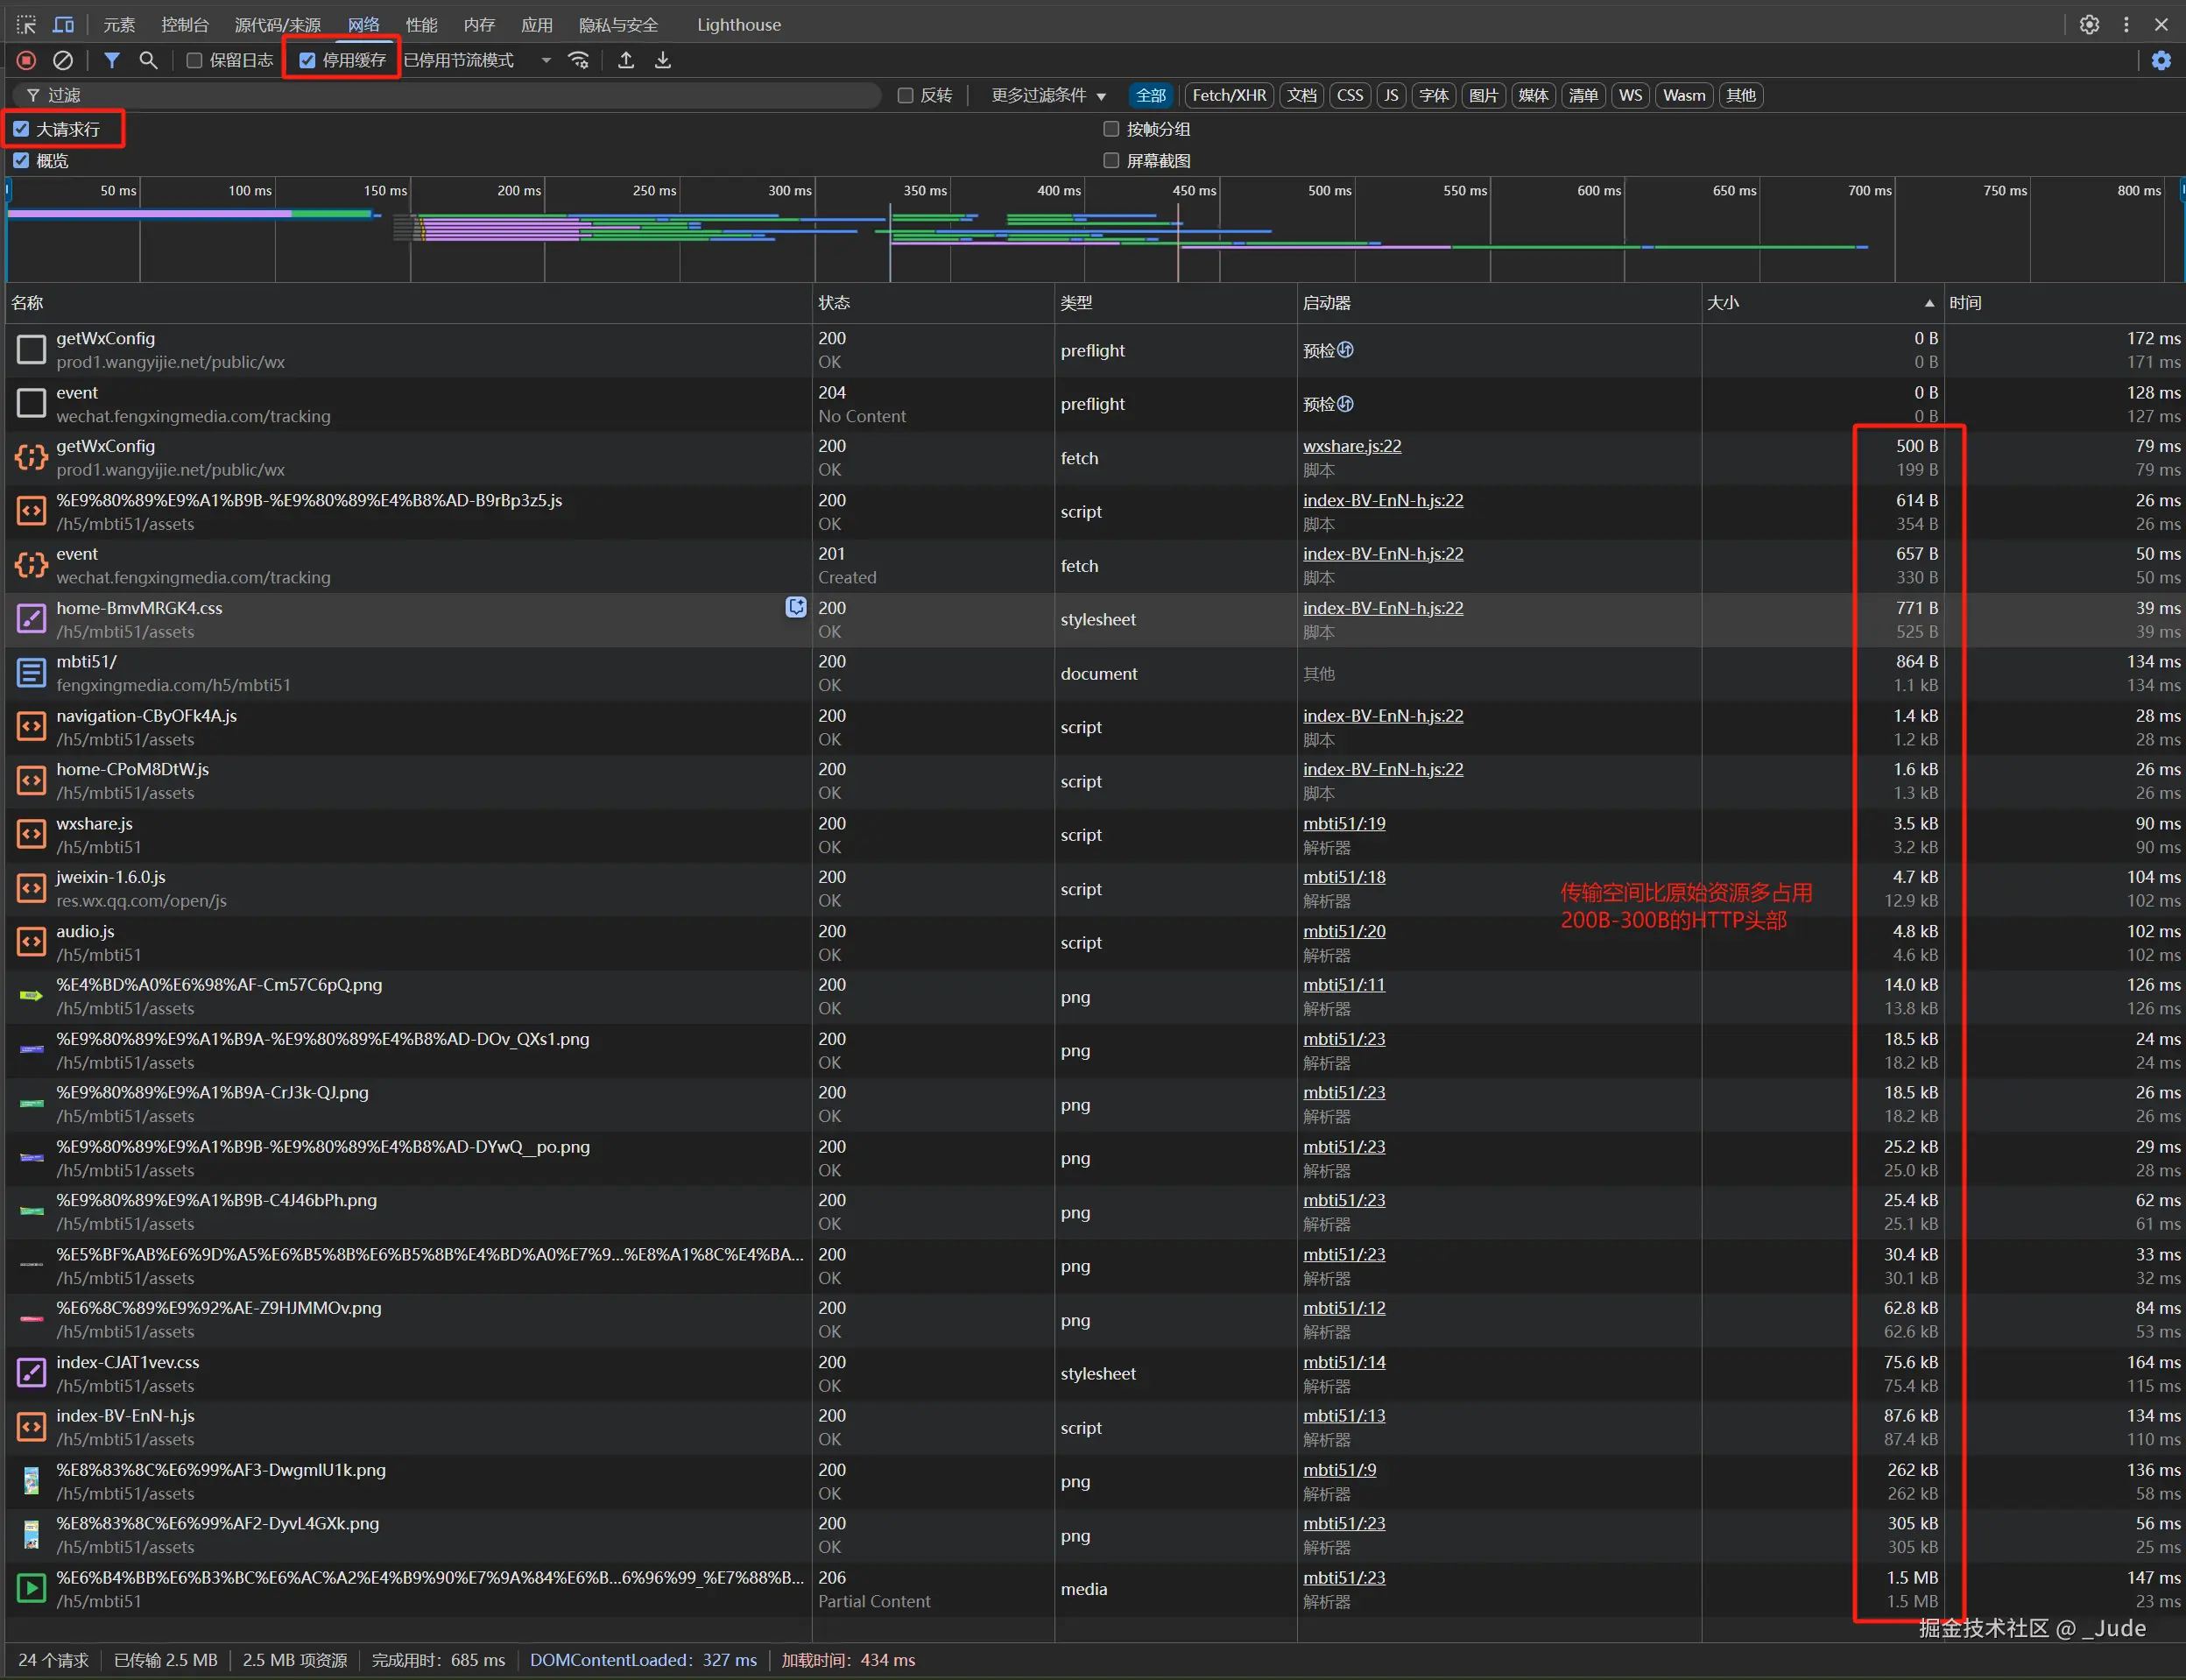
Task: Open search with the magnifier icon
Action: tap(148, 61)
